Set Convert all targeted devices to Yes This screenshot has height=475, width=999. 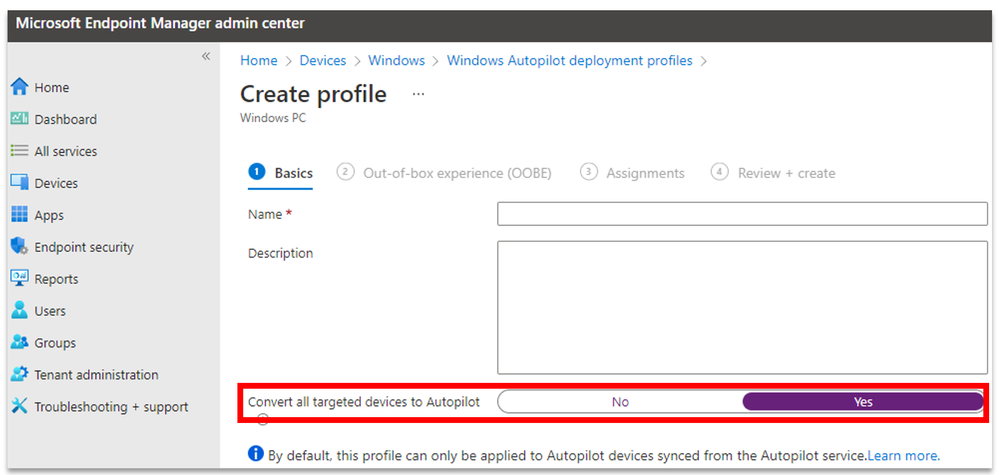pyautogui.click(x=863, y=402)
